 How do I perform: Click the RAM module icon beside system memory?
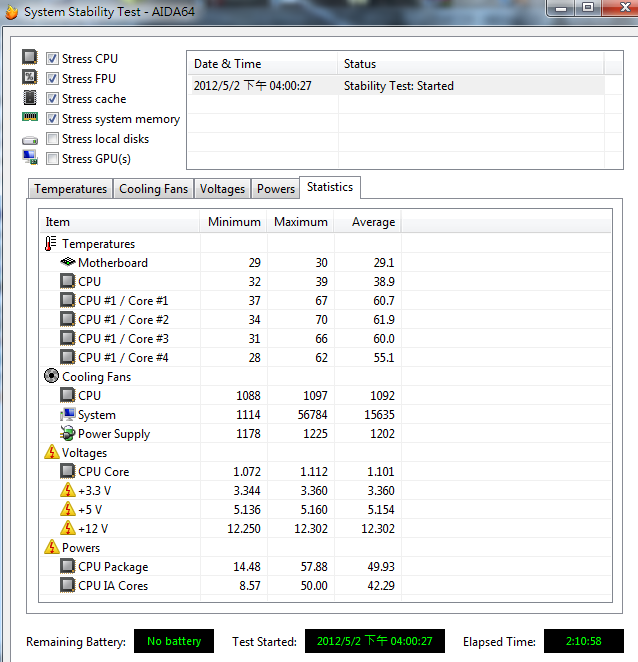click(30, 117)
